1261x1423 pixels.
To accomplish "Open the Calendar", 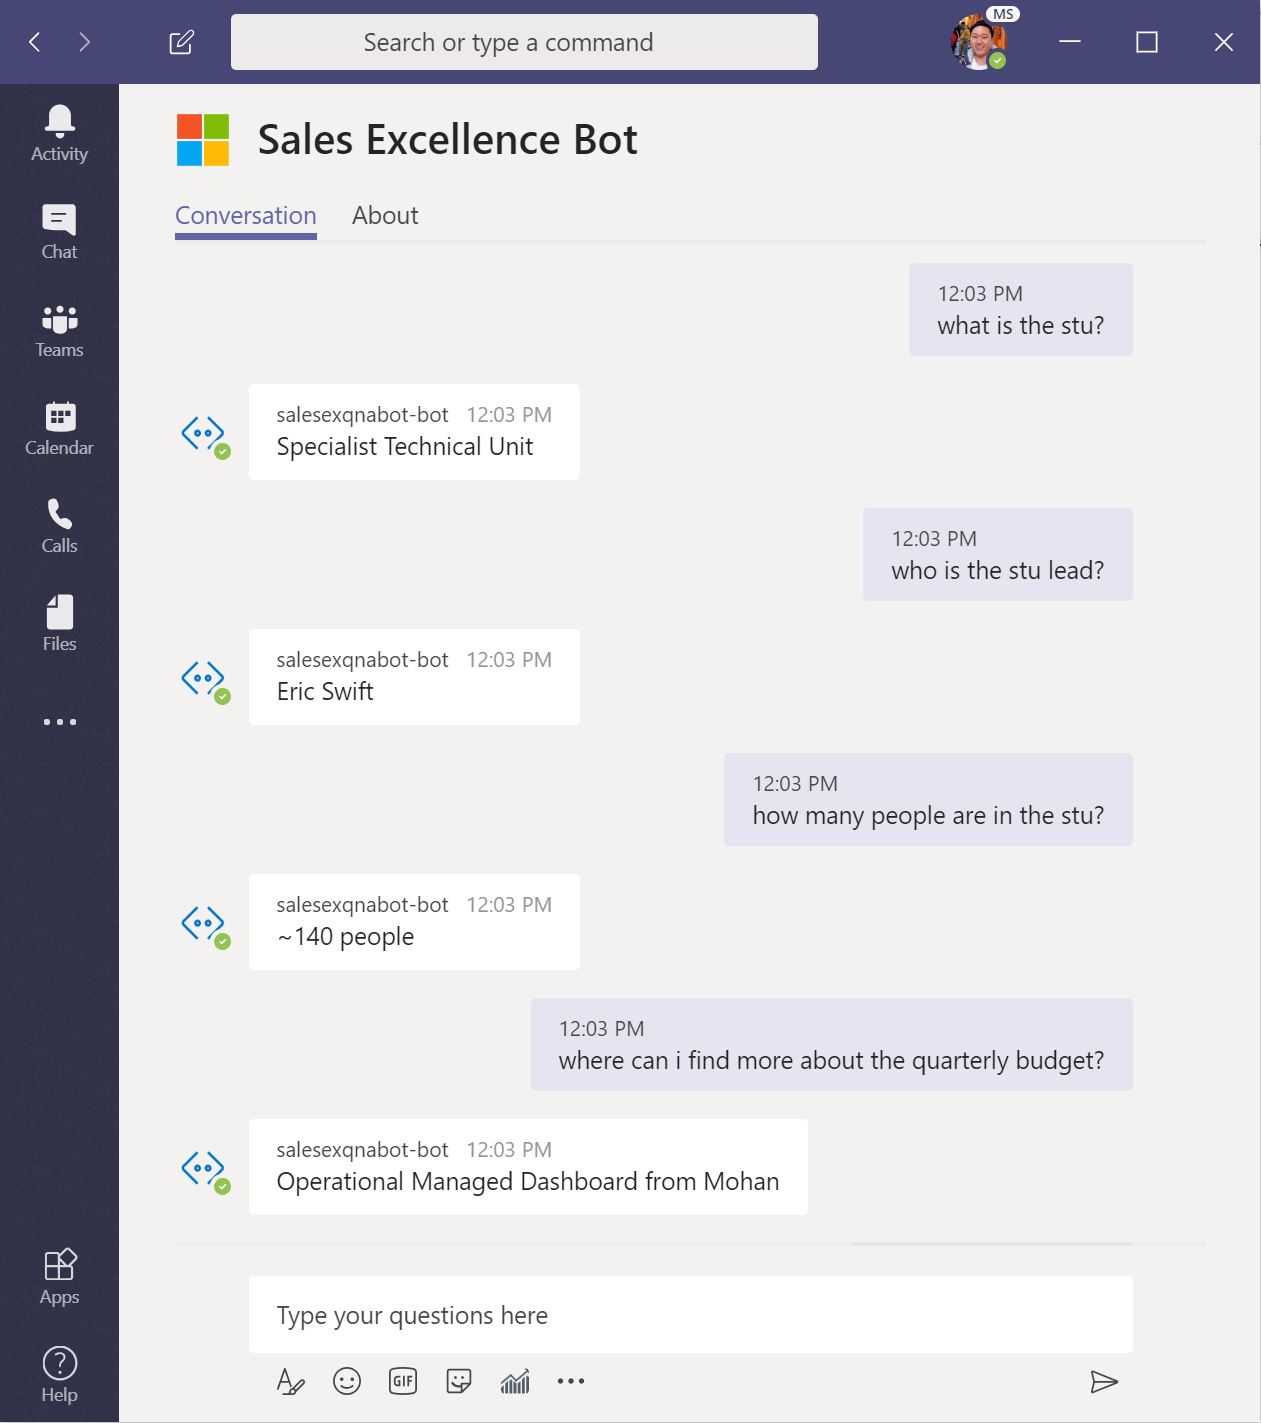I will (x=59, y=428).
